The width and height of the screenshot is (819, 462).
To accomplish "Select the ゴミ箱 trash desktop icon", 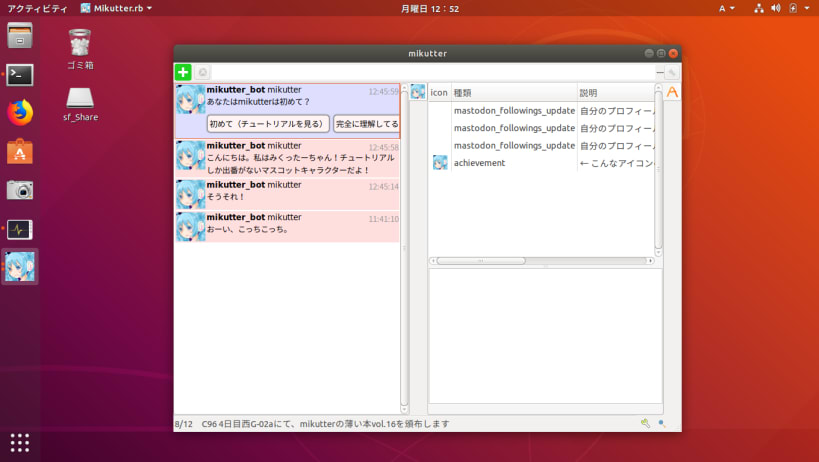I will (x=80, y=50).
